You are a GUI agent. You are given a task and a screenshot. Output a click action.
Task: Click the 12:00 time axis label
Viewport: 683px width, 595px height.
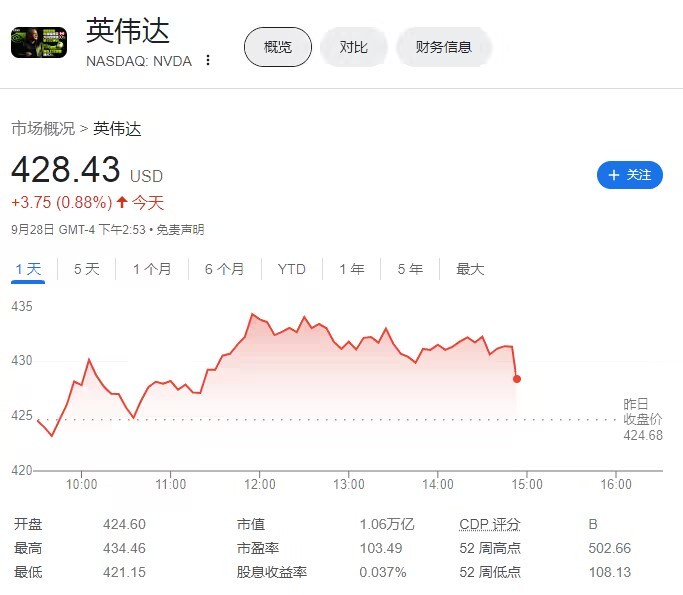[x=260, y=484]
